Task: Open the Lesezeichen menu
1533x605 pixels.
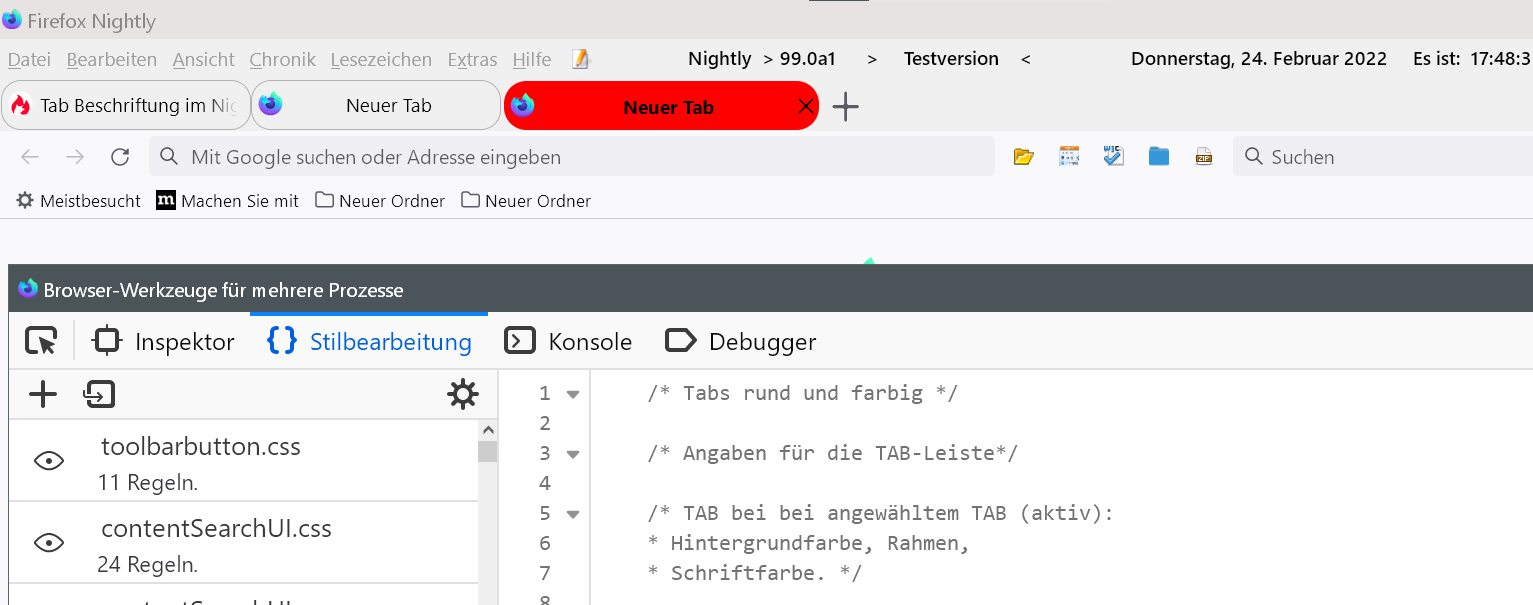Action: [x=381, y=60]
